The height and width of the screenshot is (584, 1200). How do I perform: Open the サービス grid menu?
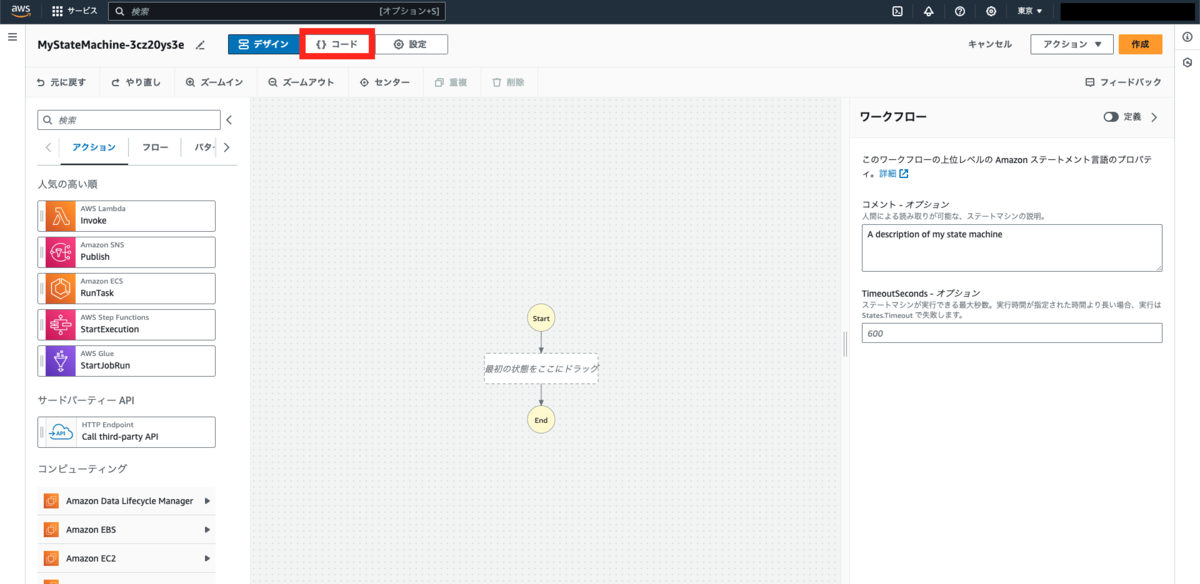[x=75, y=11]
